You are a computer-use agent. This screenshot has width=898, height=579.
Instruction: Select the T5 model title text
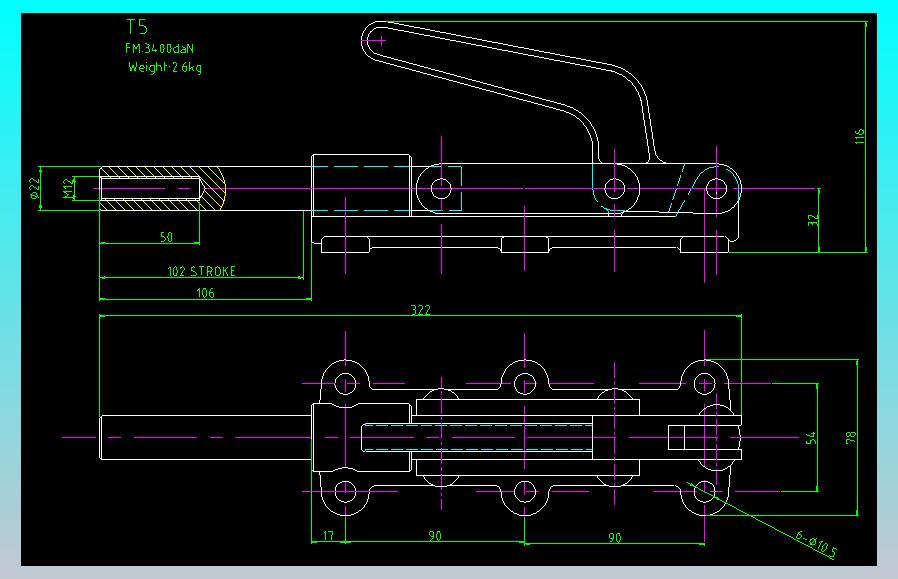pos(137,27)
